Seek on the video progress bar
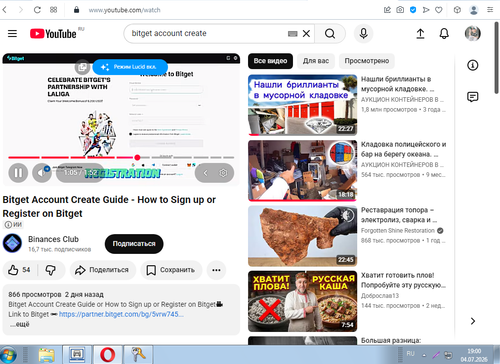500x364 pixels. [x=121, y=157]
